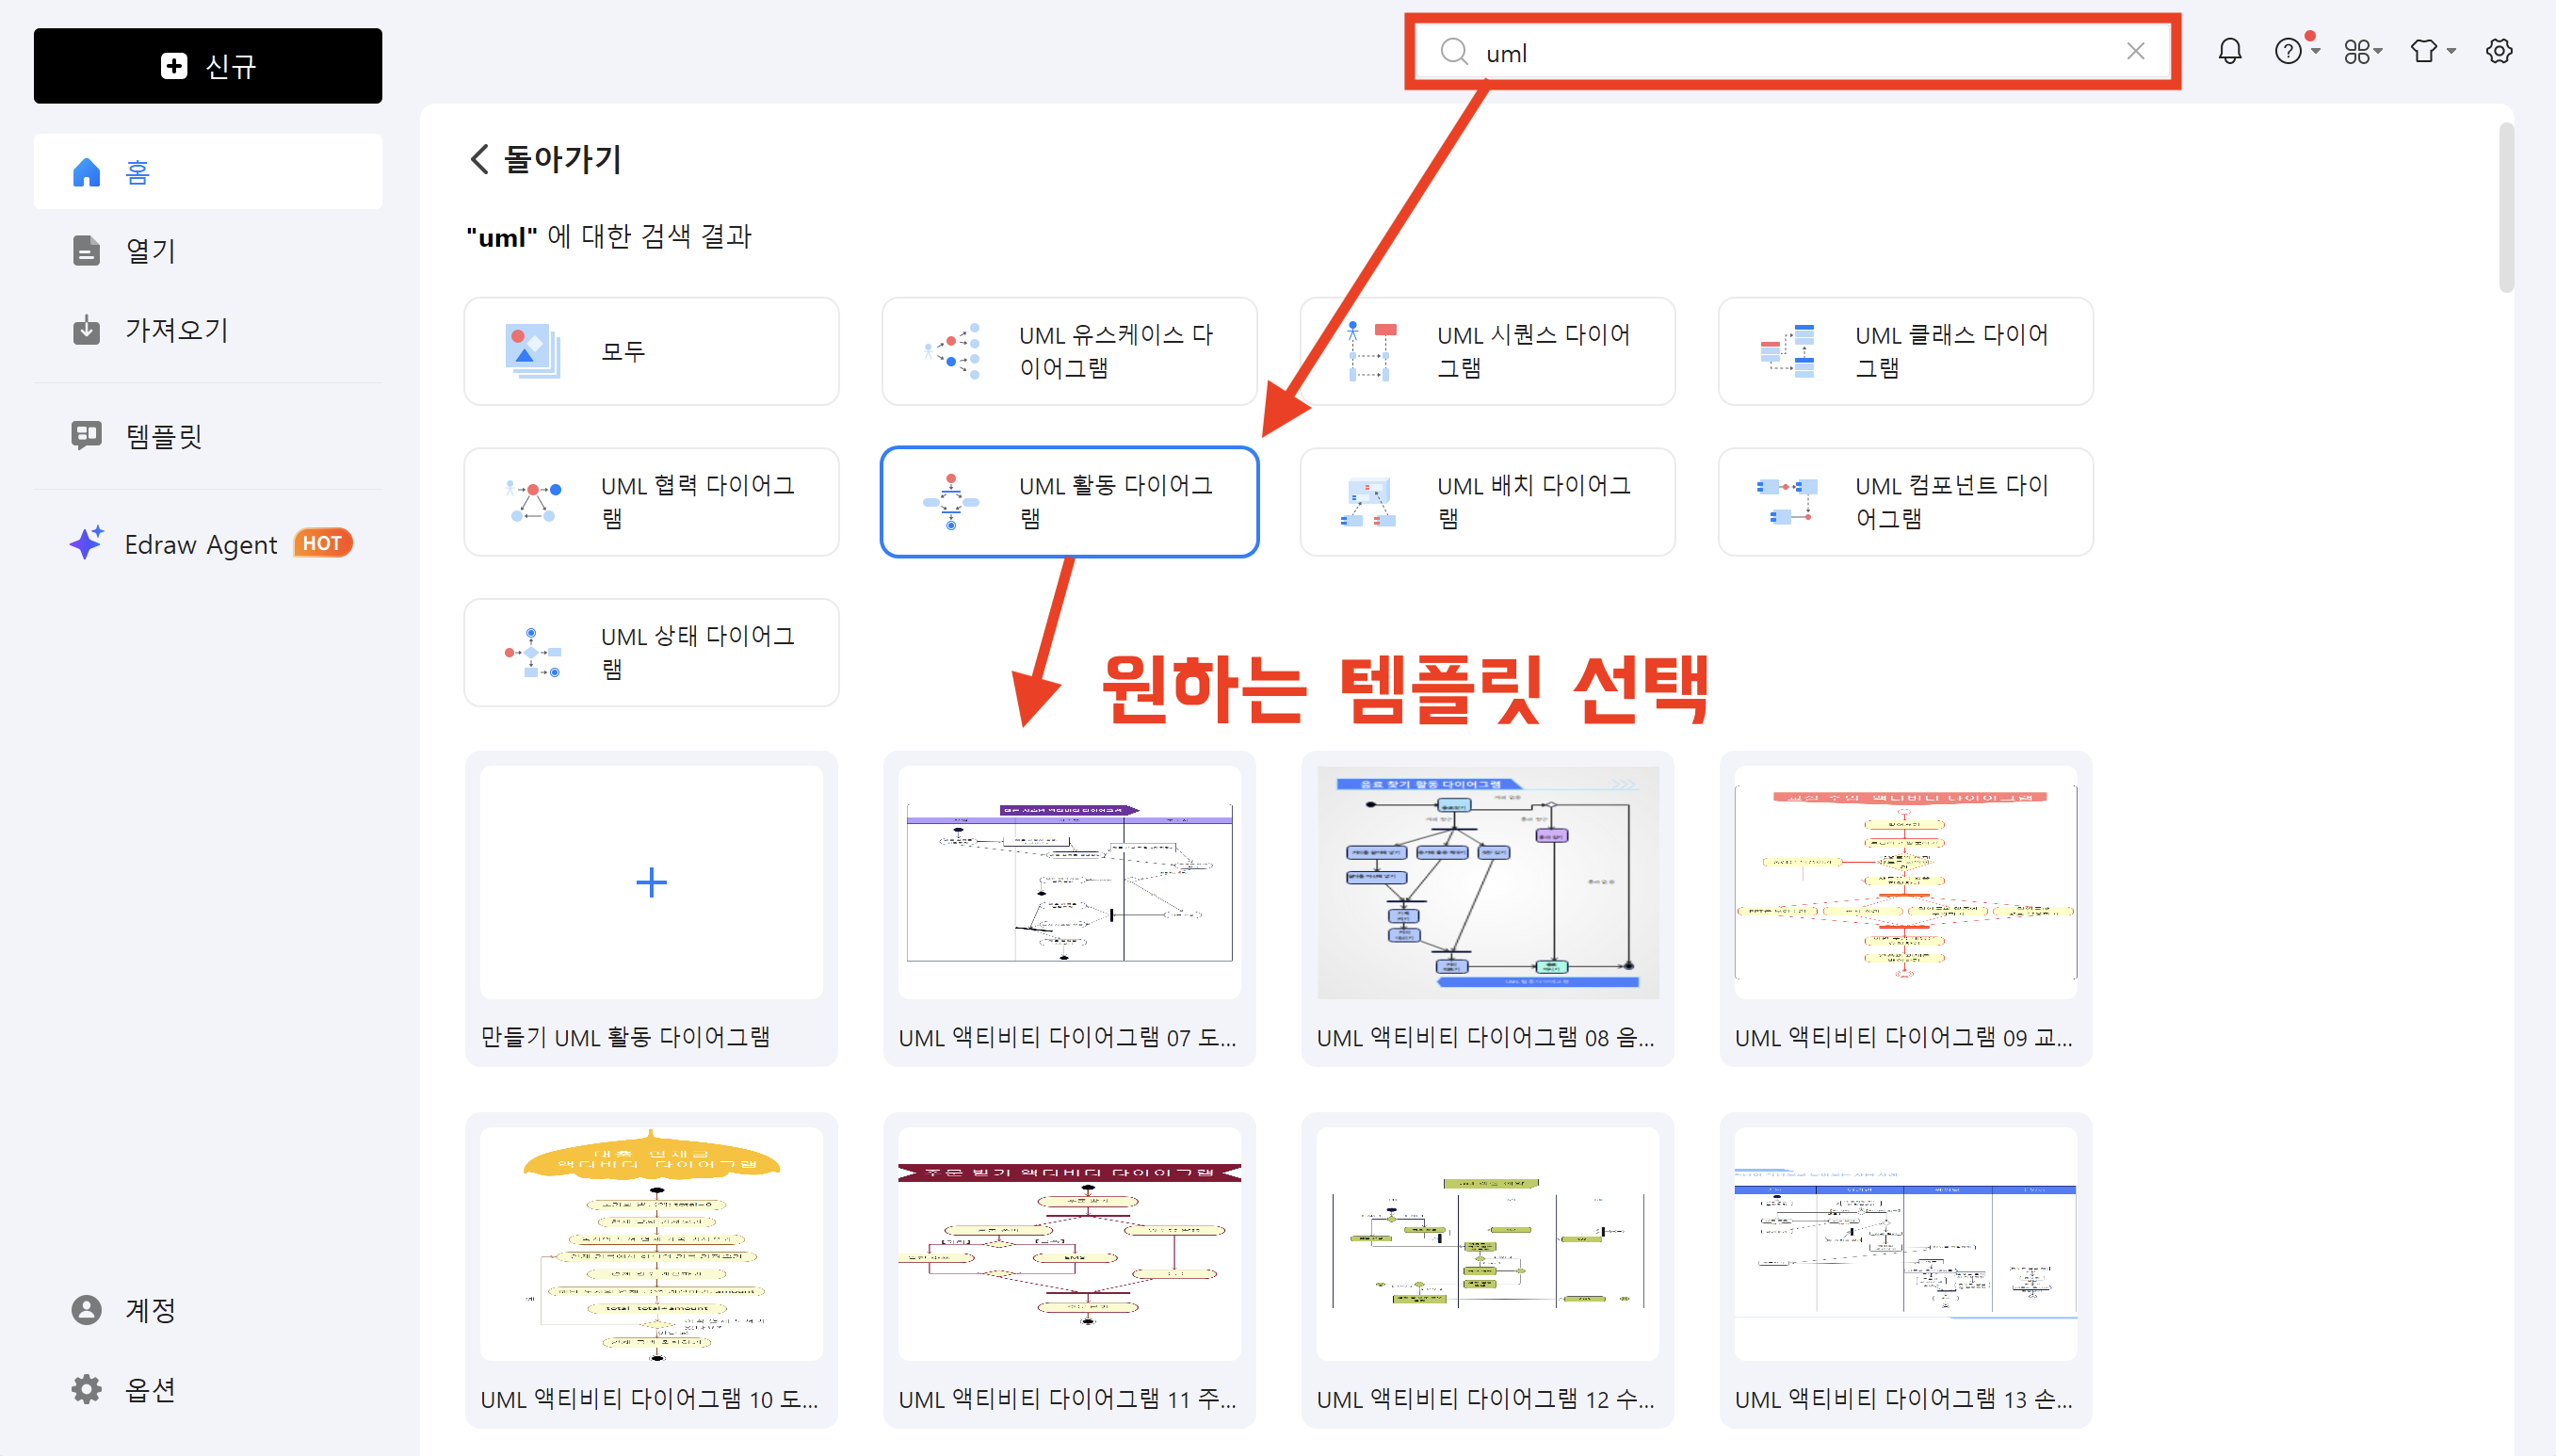Open the 계정 account section
Image resolution: width=2556 pixels, height=1456 pixels.
(150, 1310)
